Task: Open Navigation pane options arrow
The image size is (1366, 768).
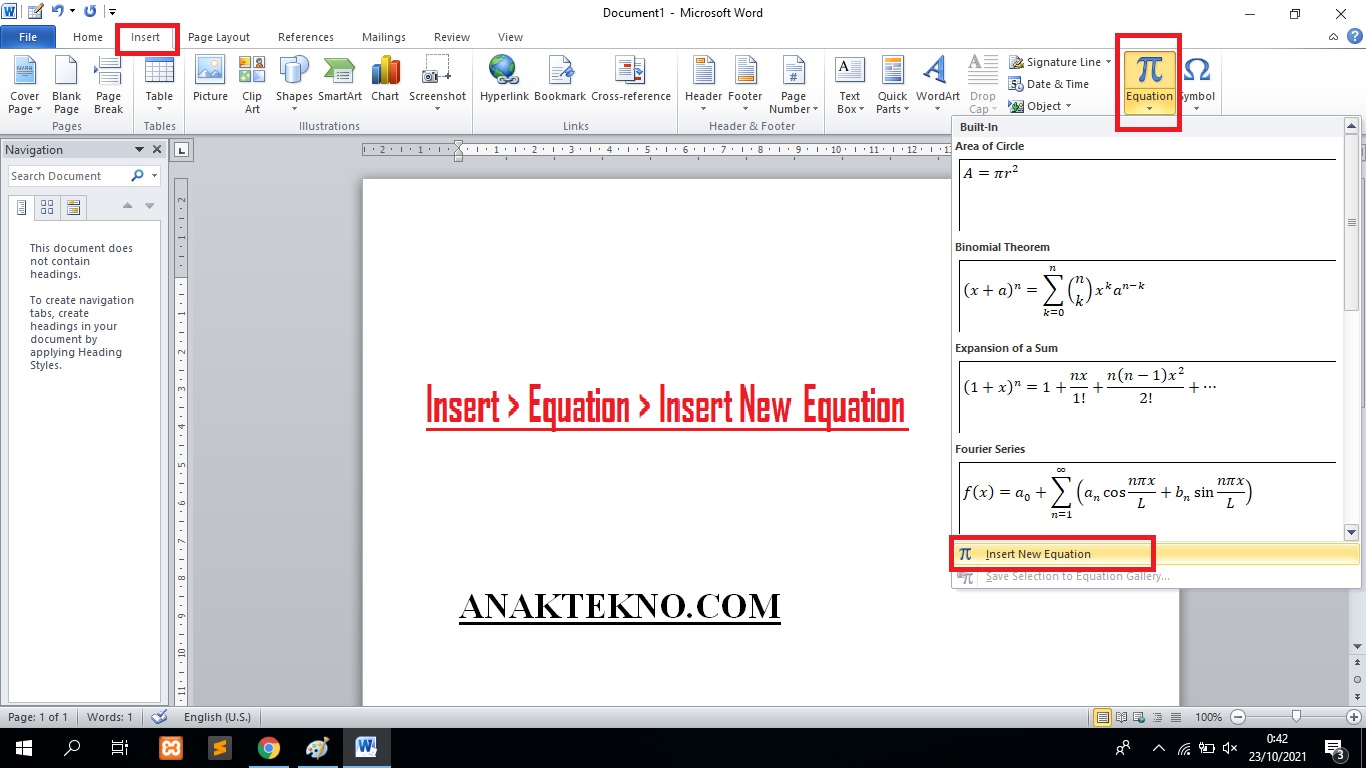Action: 139,150
